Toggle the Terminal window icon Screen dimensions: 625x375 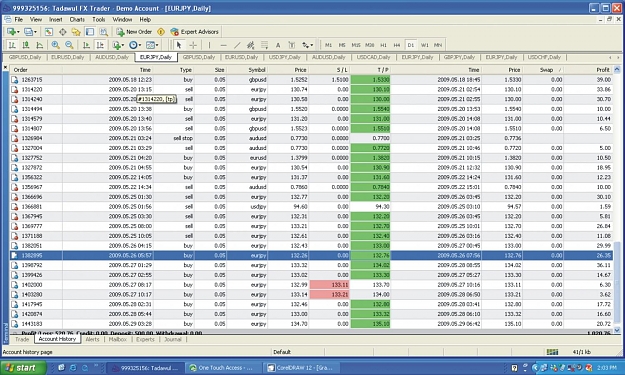tap(90, 32)
